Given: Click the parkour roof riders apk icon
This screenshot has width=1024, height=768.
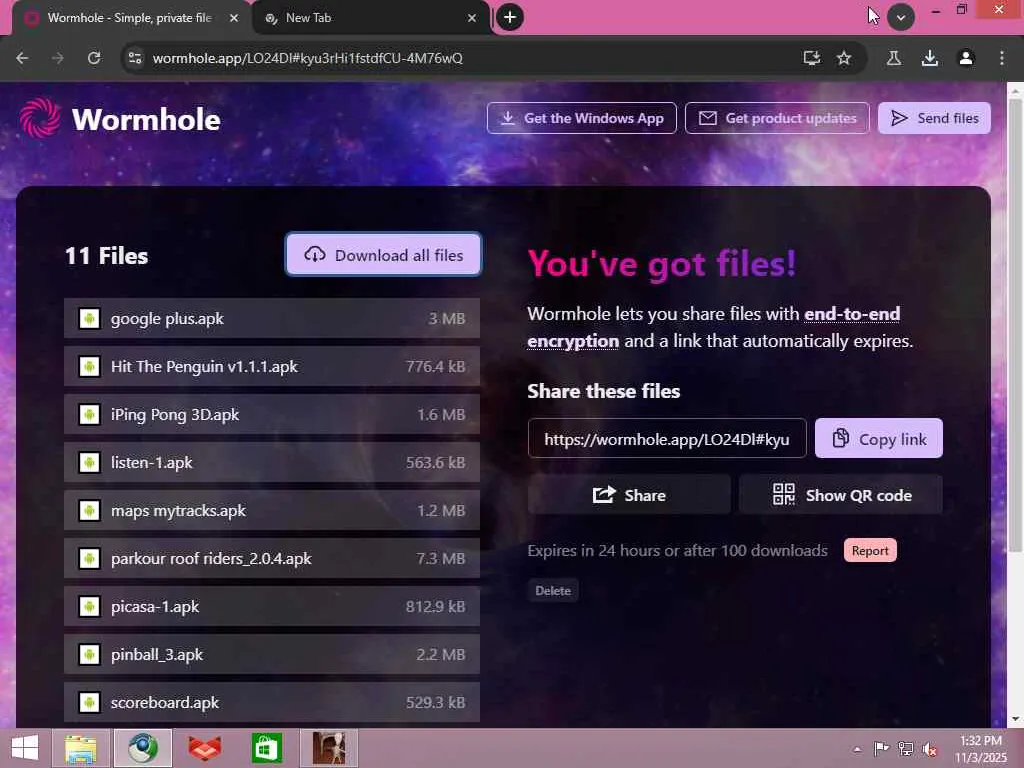Looking at the screenshot, I should (89, 558).
